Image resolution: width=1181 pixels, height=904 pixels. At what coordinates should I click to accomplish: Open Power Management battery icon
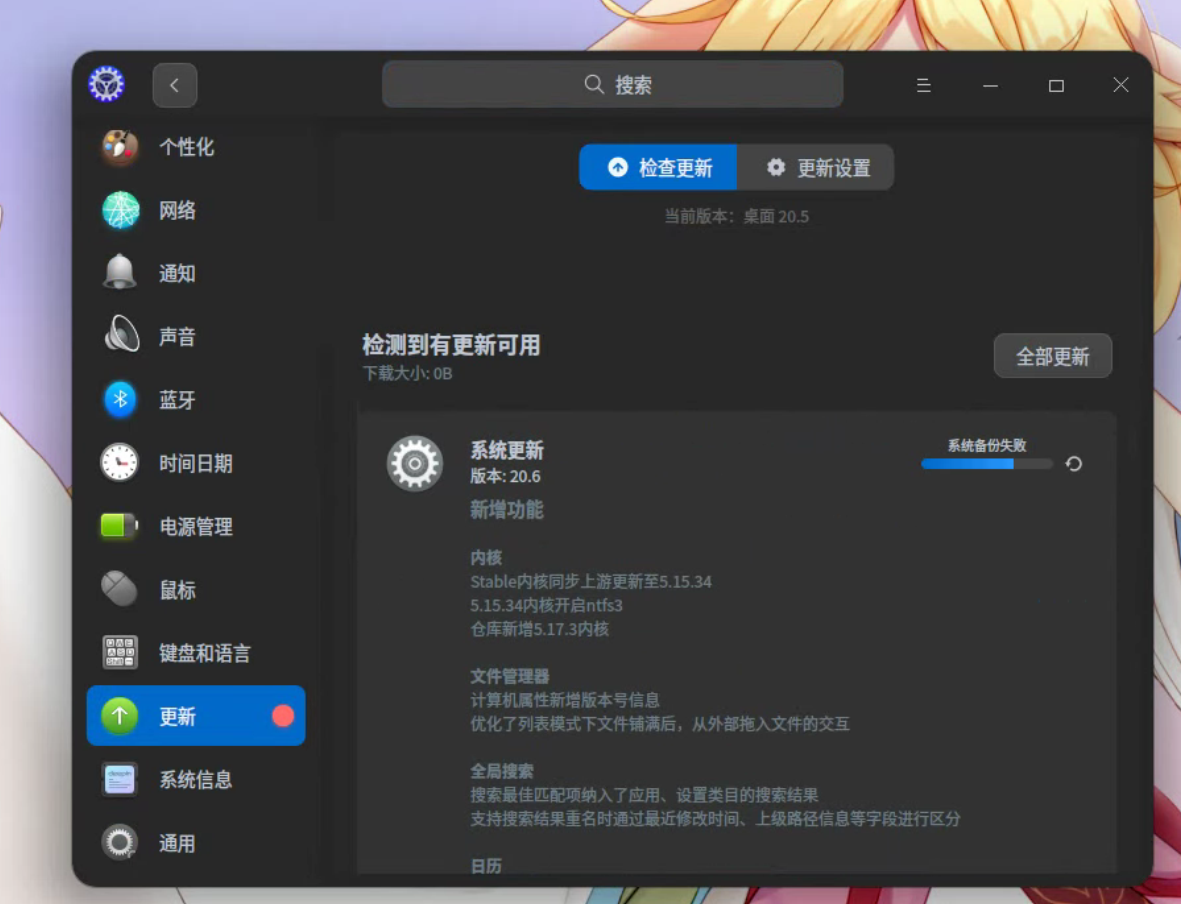(120, 526)
